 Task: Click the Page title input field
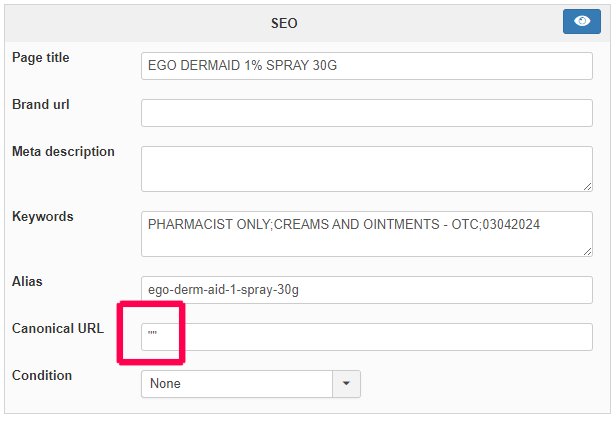pos(366,66)
